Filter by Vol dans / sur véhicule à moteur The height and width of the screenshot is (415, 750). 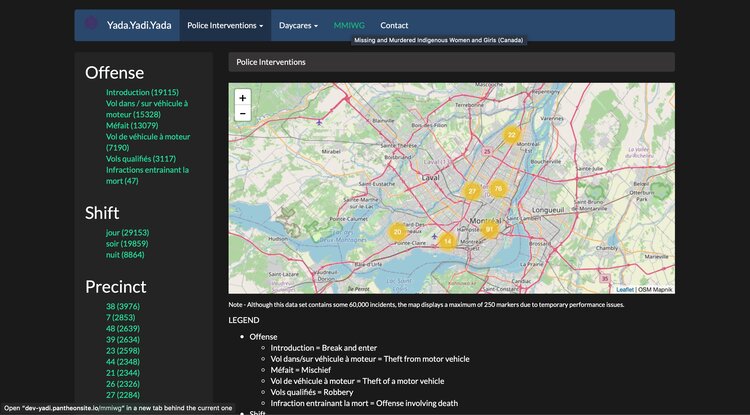tap(147, 109)
